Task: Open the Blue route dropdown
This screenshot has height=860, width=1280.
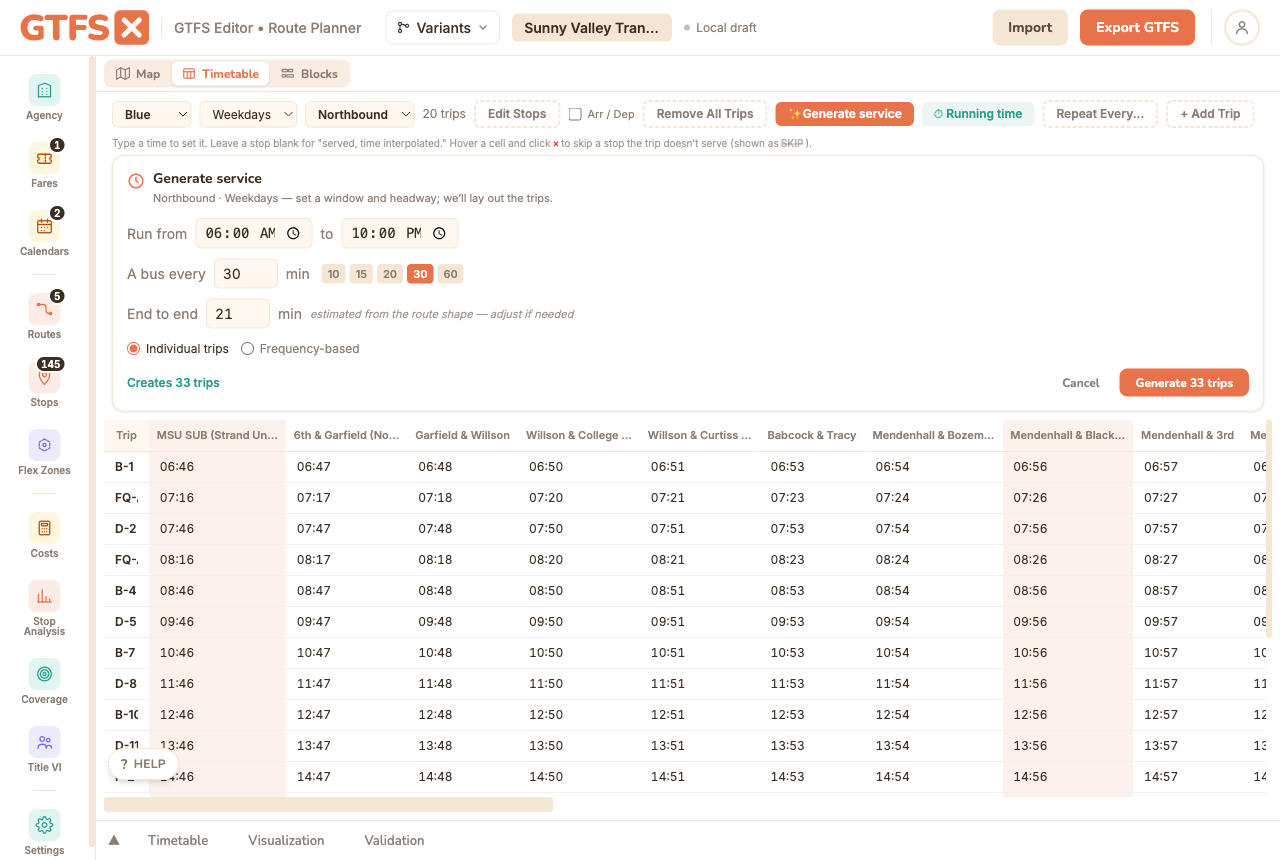Action: 151,114
